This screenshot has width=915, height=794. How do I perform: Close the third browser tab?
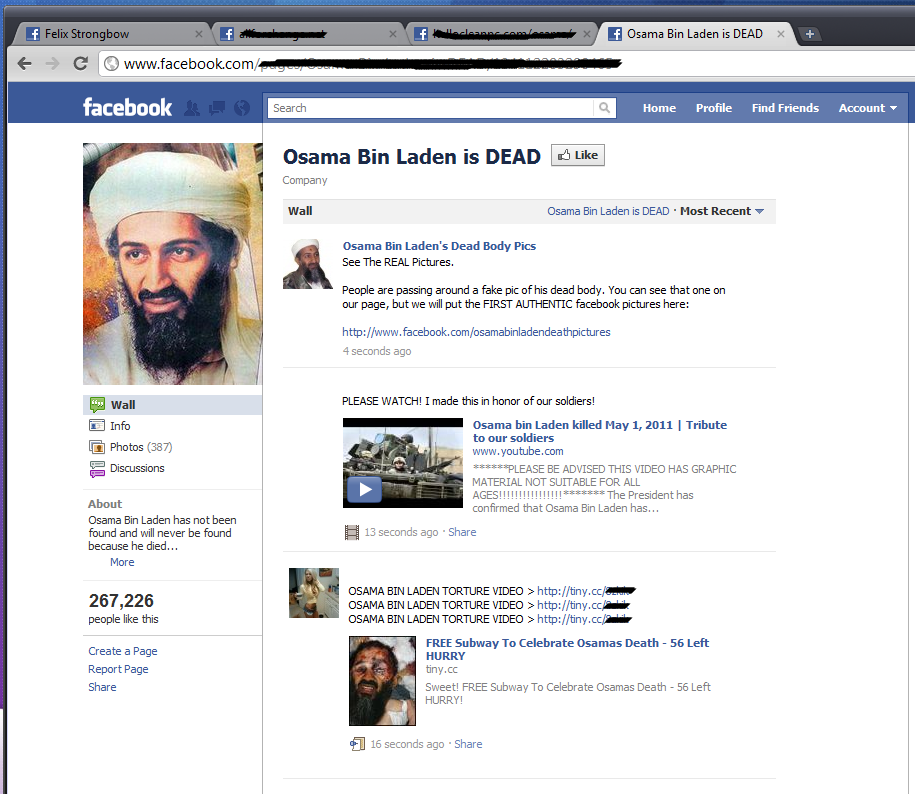click(x=587, y=34)
